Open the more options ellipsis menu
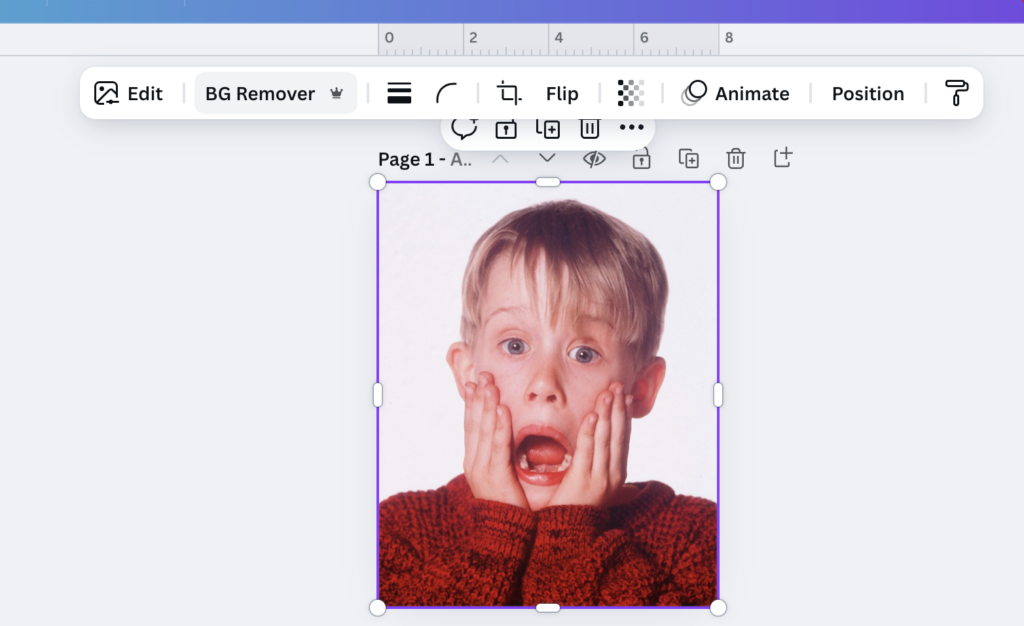The width and height of the screenshot is (1024, 626). pos(632,127)
